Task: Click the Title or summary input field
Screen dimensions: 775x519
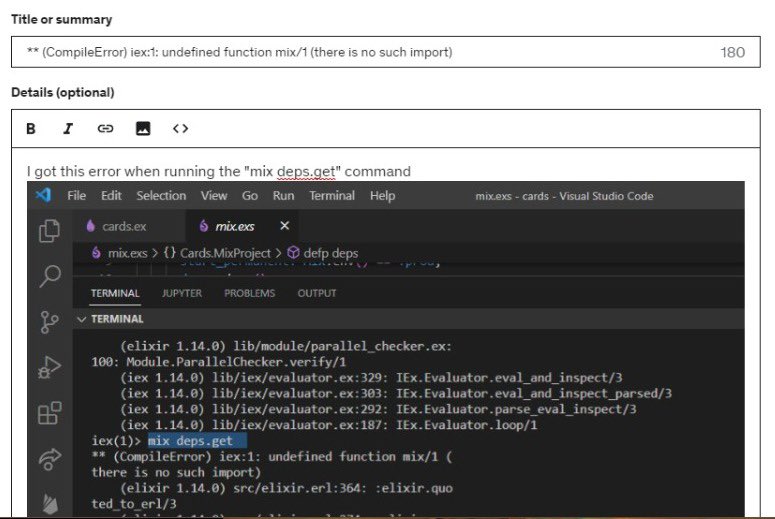Action: (386, 52)
